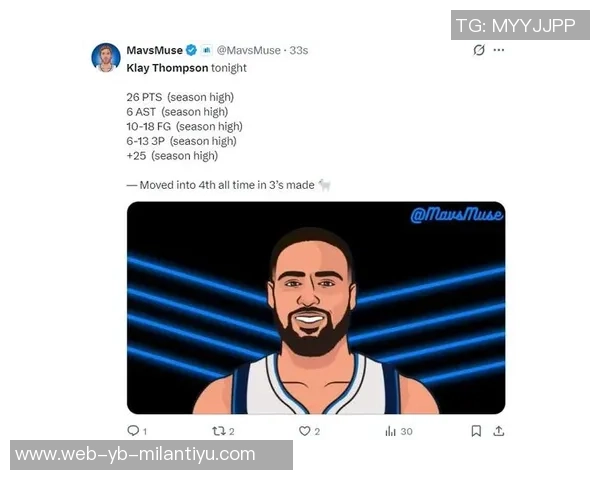Click the reply comment icon

(133, 431)
